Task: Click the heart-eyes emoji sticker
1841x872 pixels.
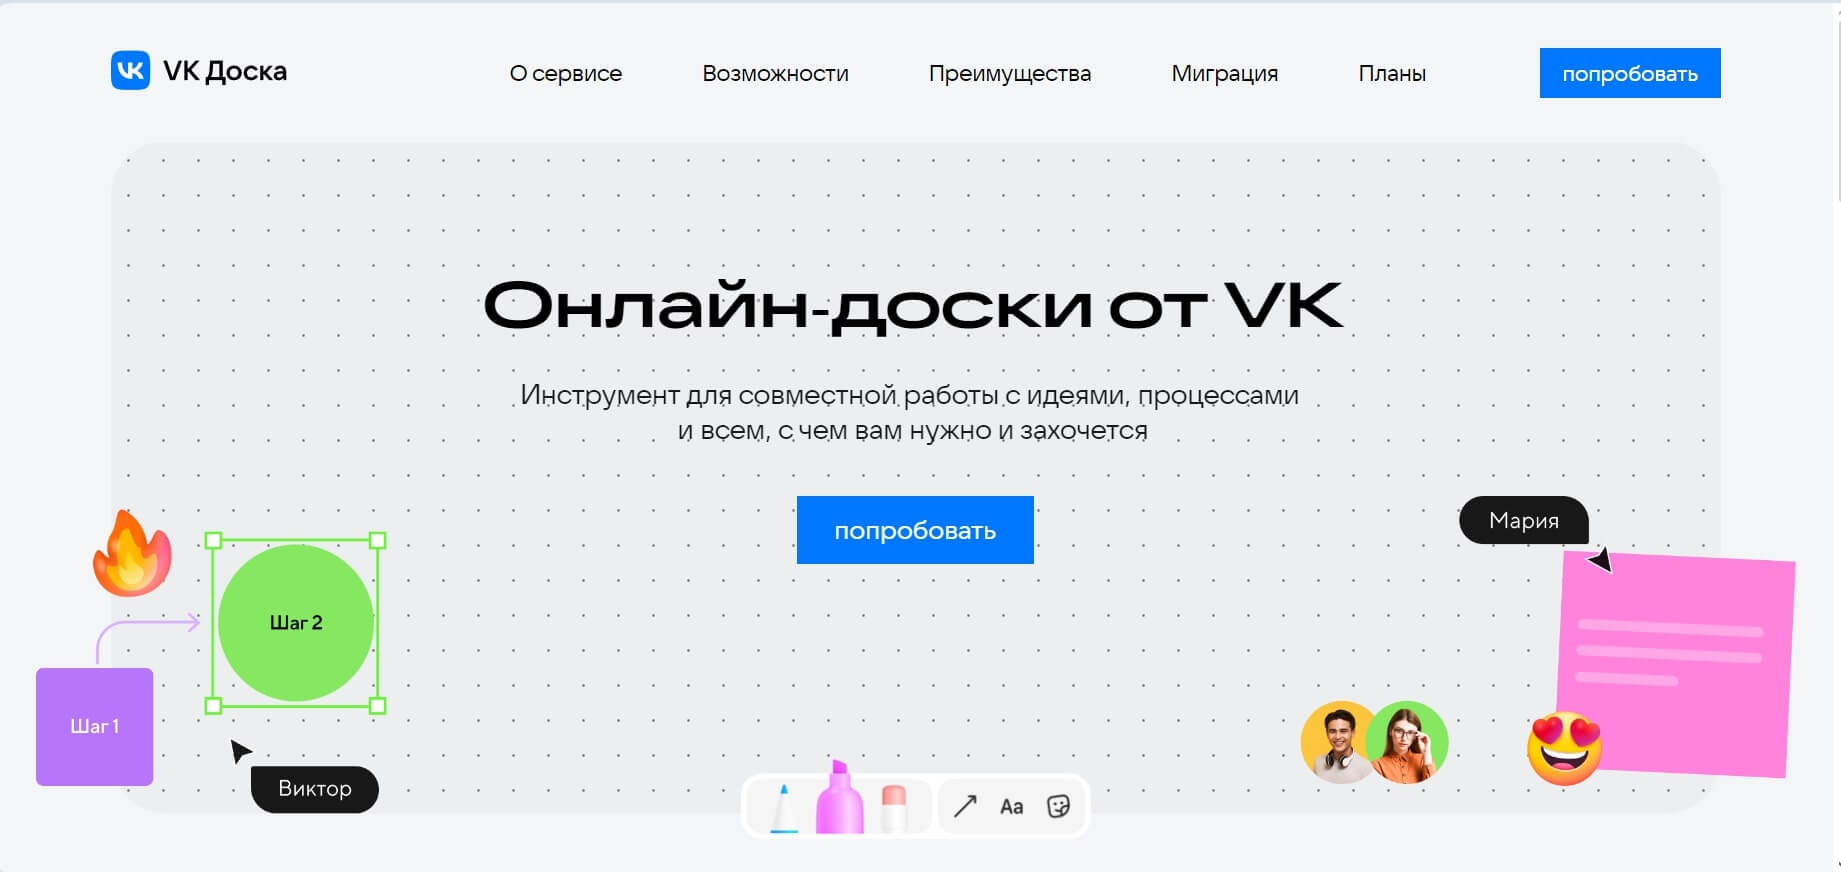Action: click(x=1565, y=748)
